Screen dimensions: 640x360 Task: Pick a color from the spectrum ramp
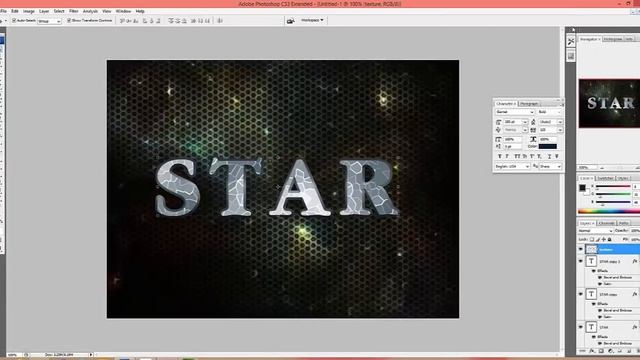click(609, 211)
